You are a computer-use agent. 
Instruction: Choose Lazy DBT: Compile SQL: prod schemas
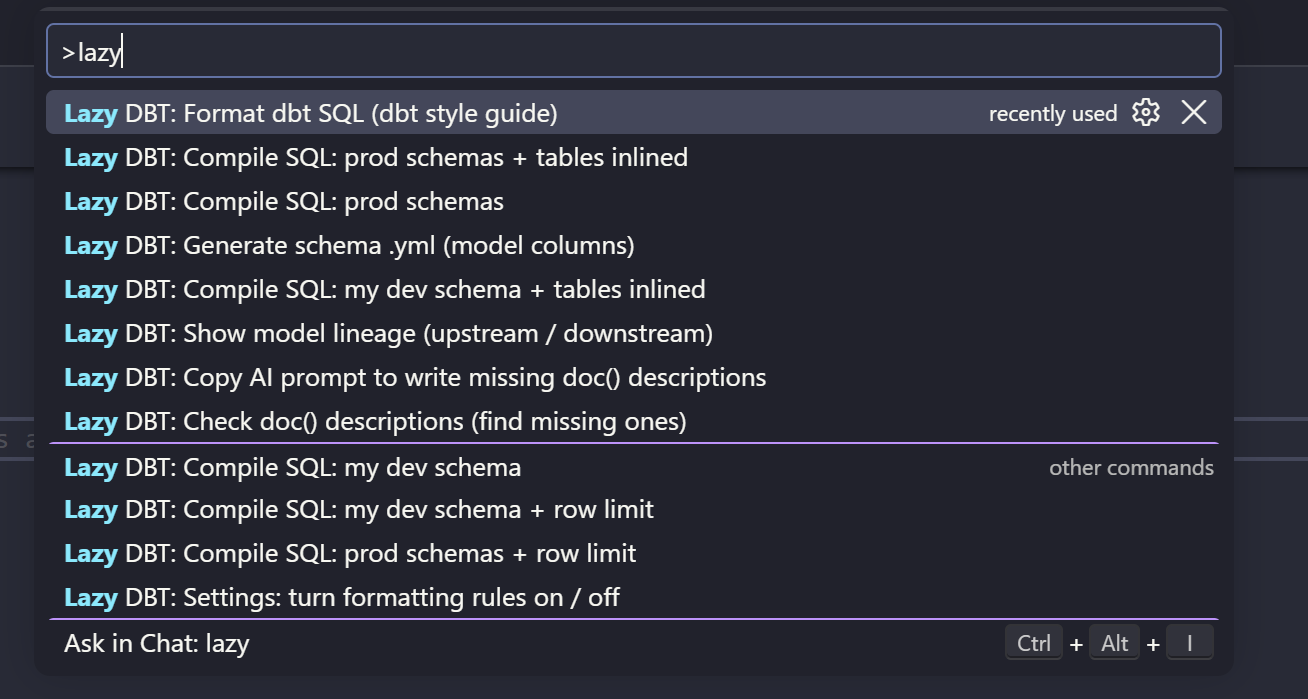coord(634,201)
